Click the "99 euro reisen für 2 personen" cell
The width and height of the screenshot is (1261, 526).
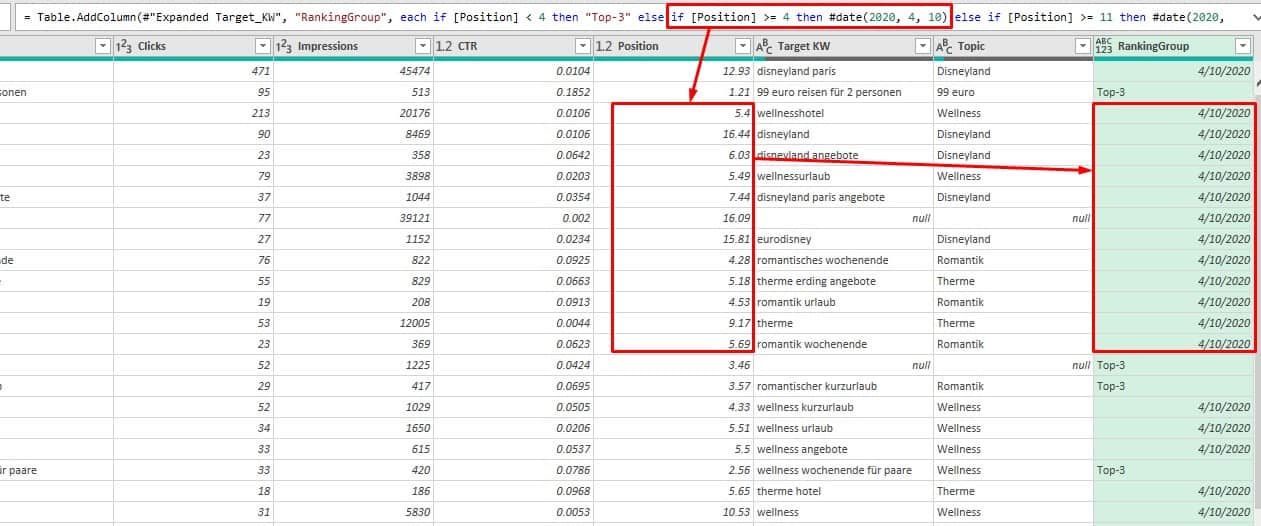[843, 92]
